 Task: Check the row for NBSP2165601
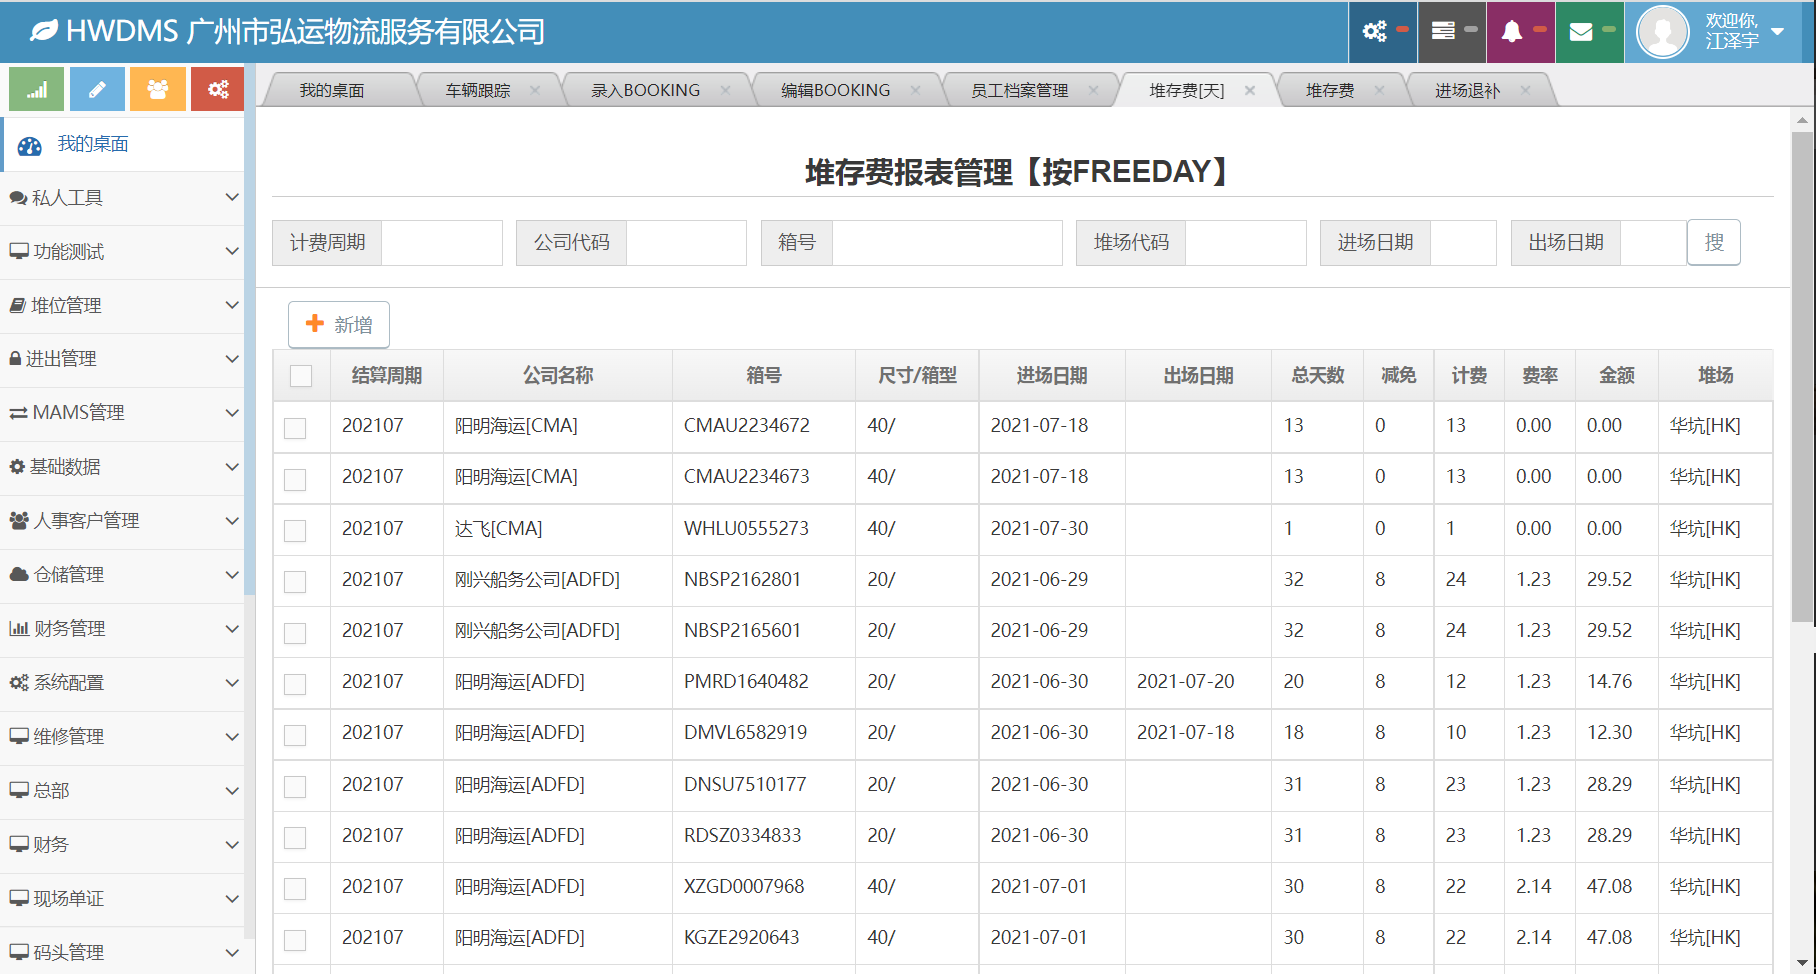pyautogui.click(x=295, y=633)
